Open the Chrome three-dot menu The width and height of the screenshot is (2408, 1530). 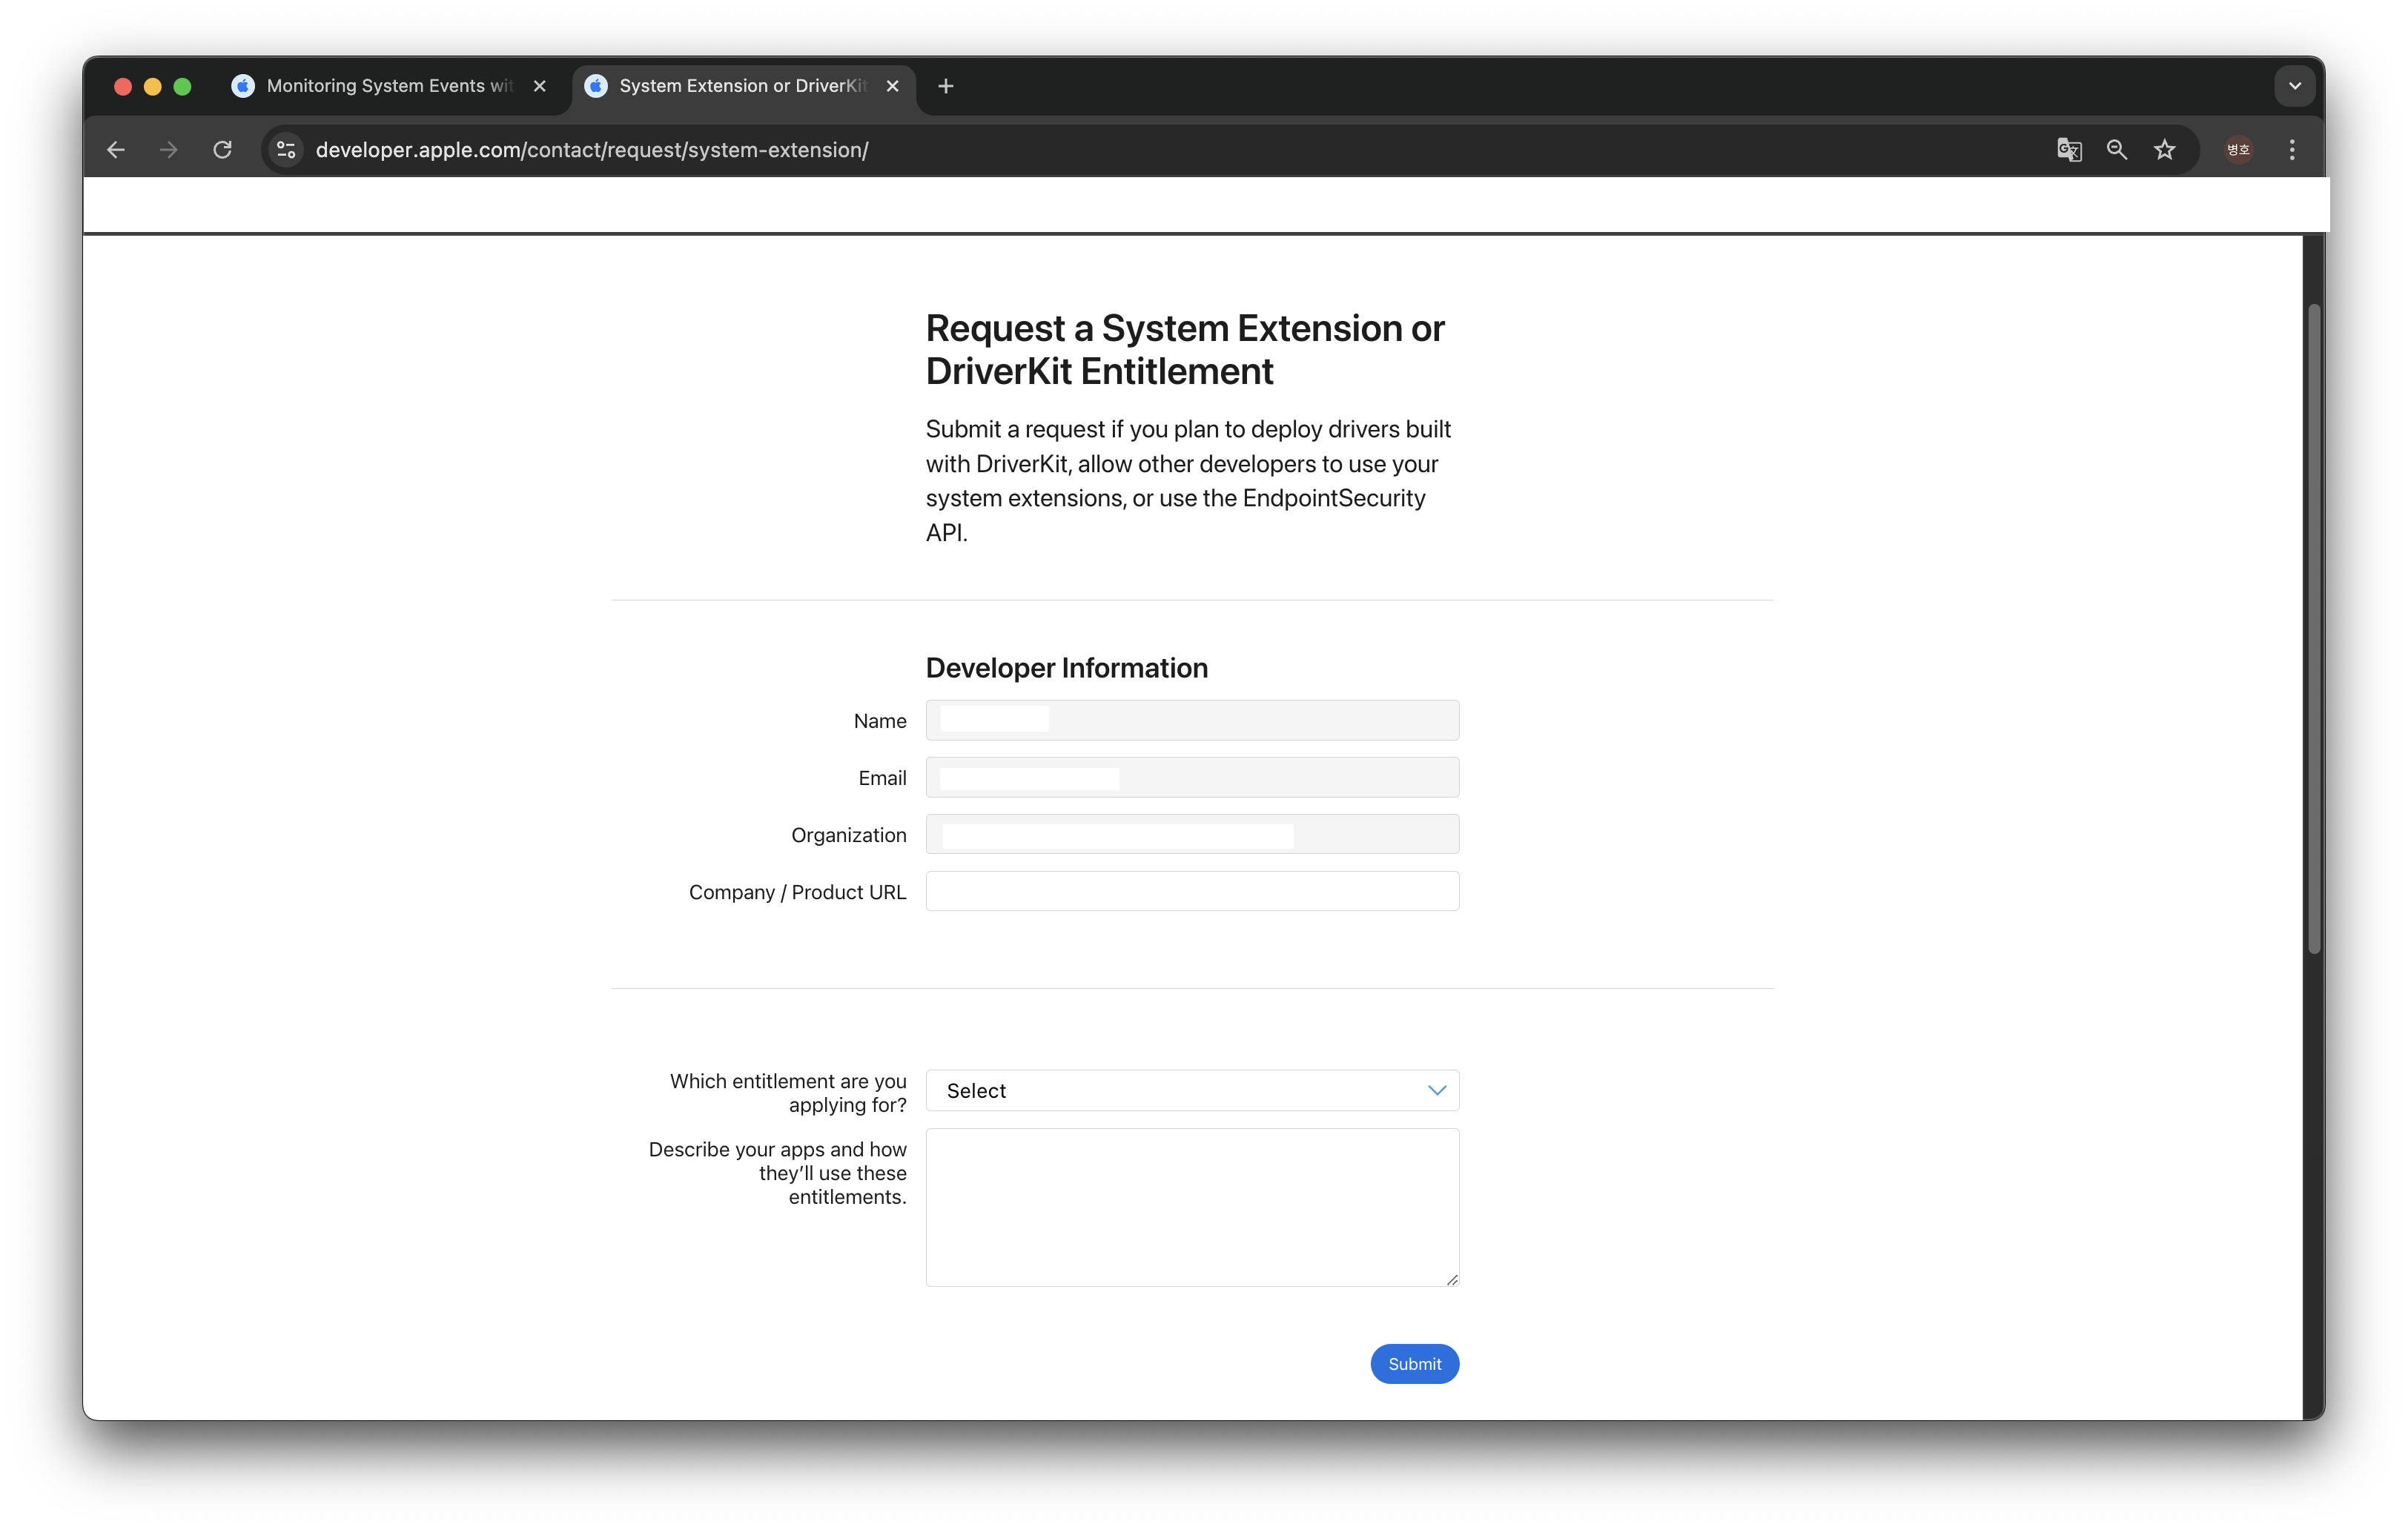pyautogui.click(x=2292, y=149)
